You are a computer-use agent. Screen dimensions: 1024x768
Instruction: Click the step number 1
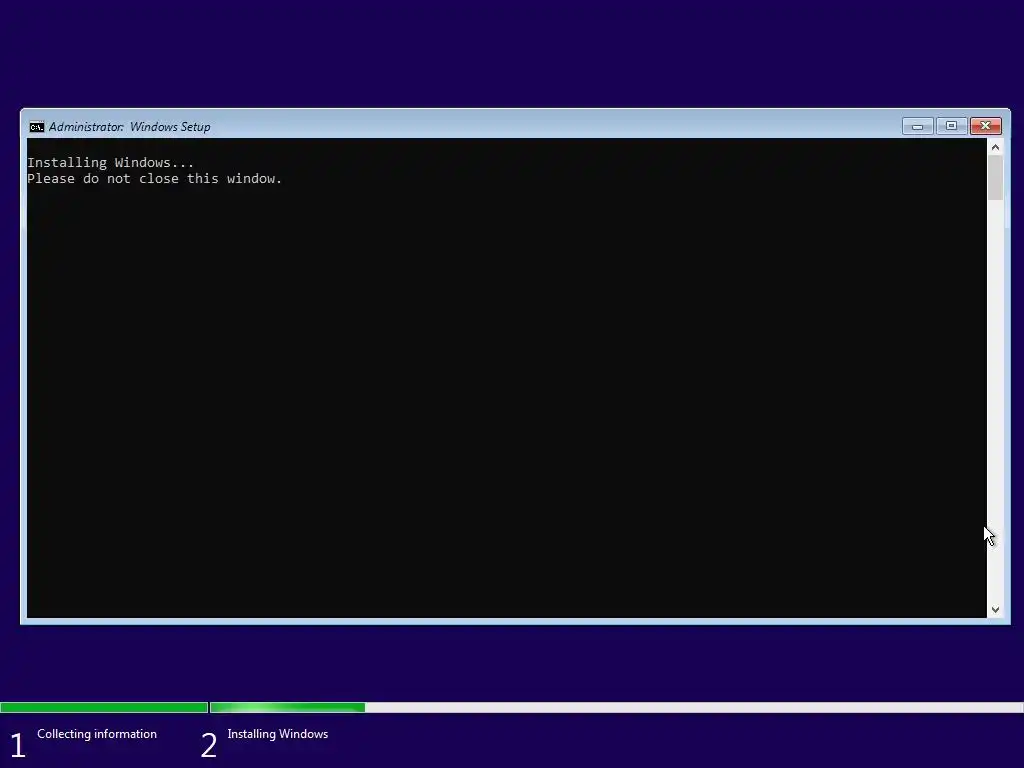pos(18,745)
